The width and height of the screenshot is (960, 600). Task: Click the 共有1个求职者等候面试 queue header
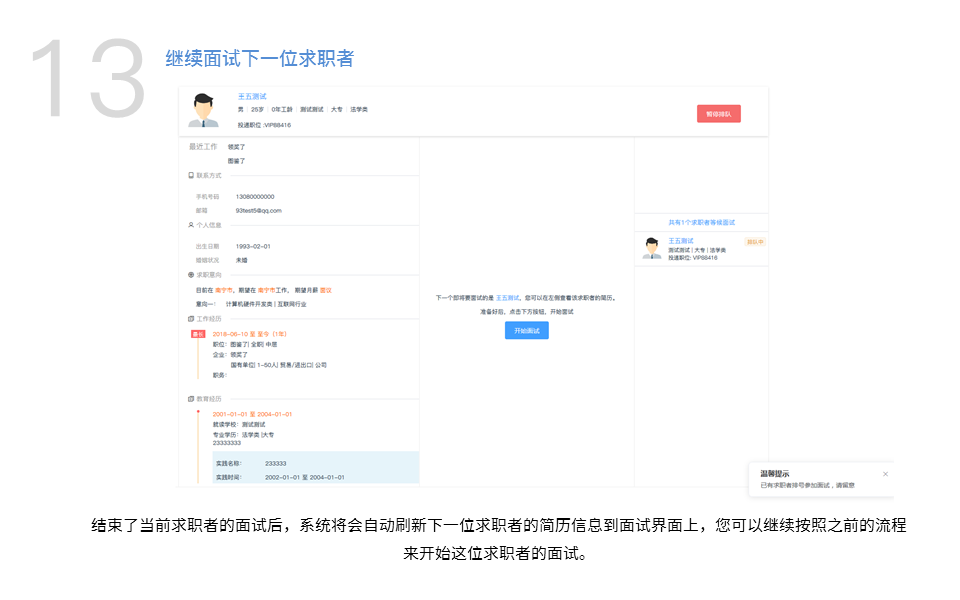coord(702,223)
